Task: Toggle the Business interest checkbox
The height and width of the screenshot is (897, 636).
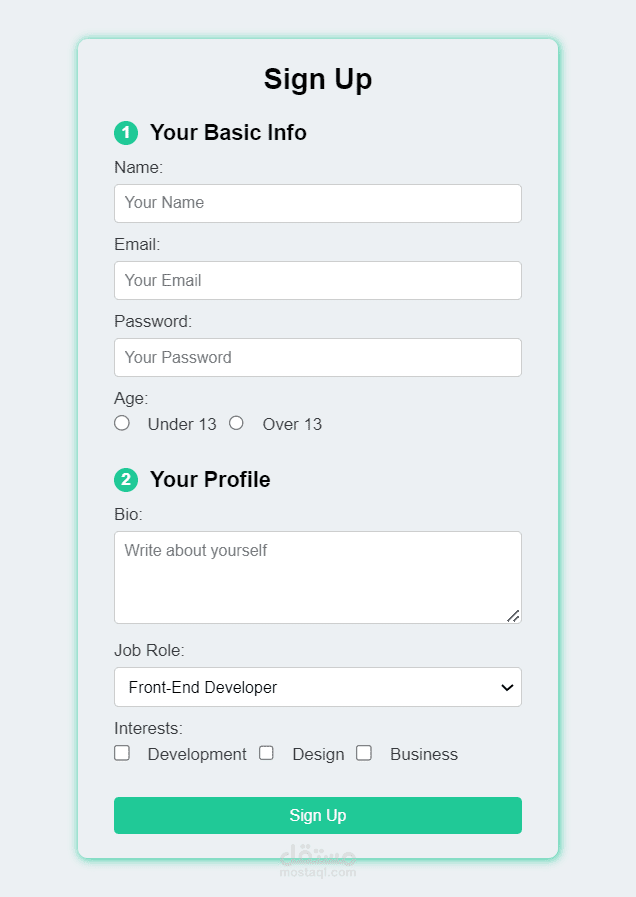Action: 364,752
